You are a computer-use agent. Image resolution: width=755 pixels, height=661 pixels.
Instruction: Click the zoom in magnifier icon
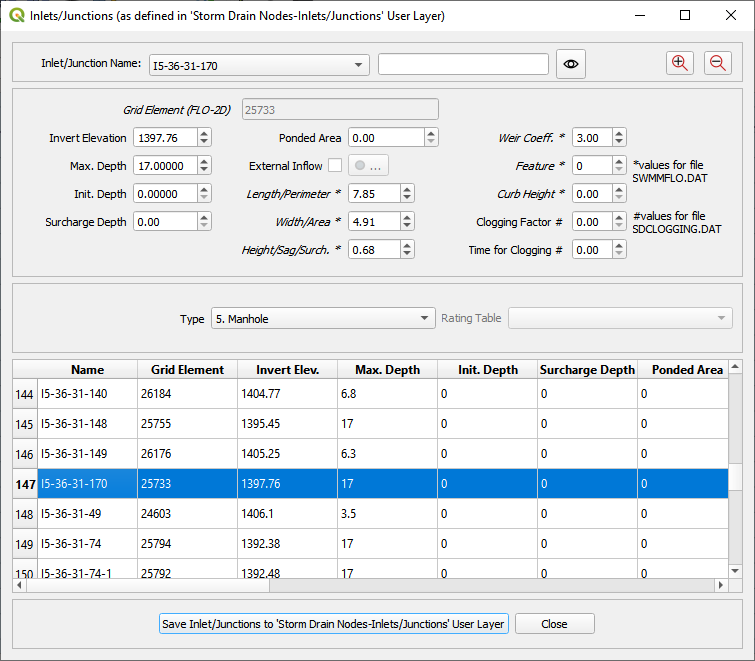680,63
